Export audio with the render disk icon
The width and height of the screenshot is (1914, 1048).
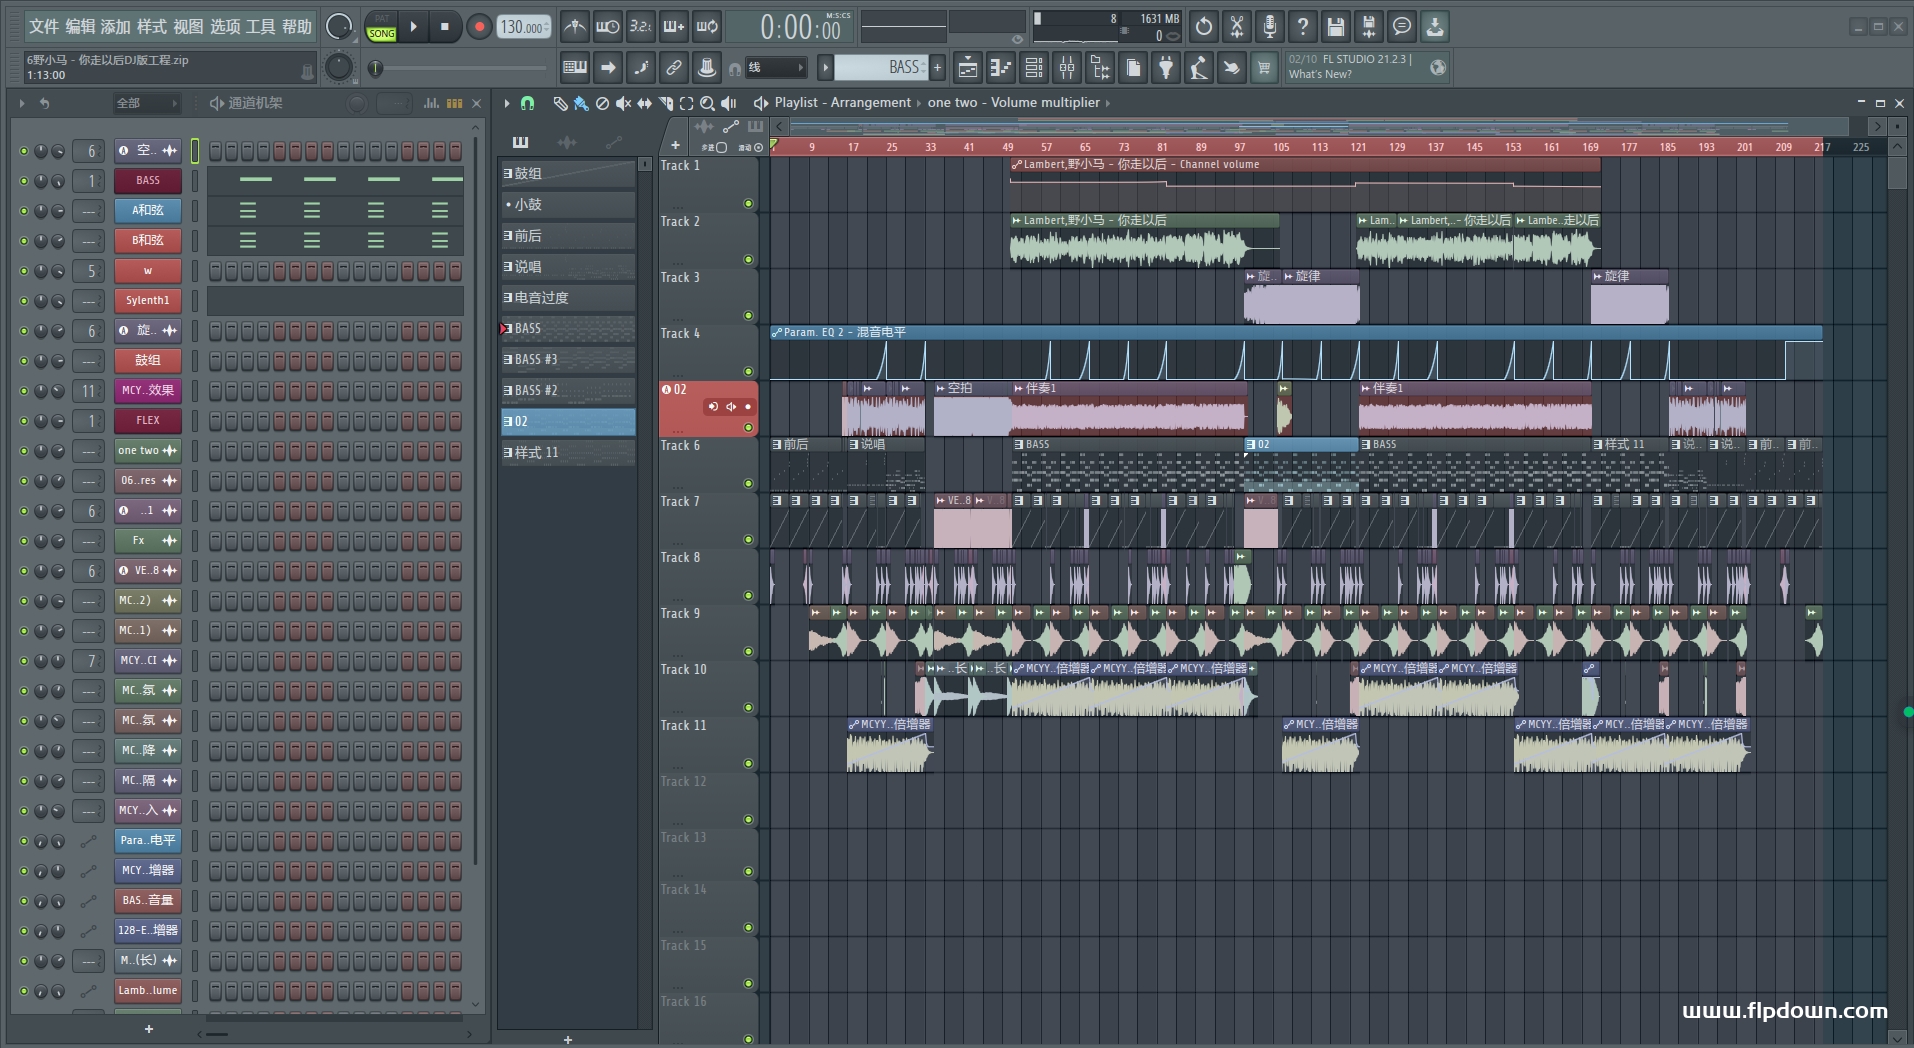coord(1369,27)
